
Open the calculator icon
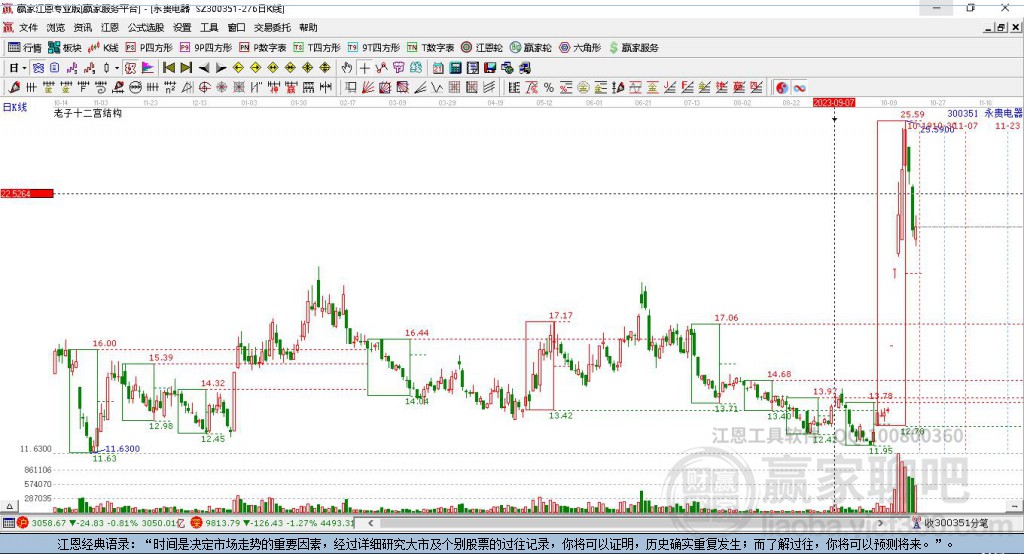tap(455, 68)
